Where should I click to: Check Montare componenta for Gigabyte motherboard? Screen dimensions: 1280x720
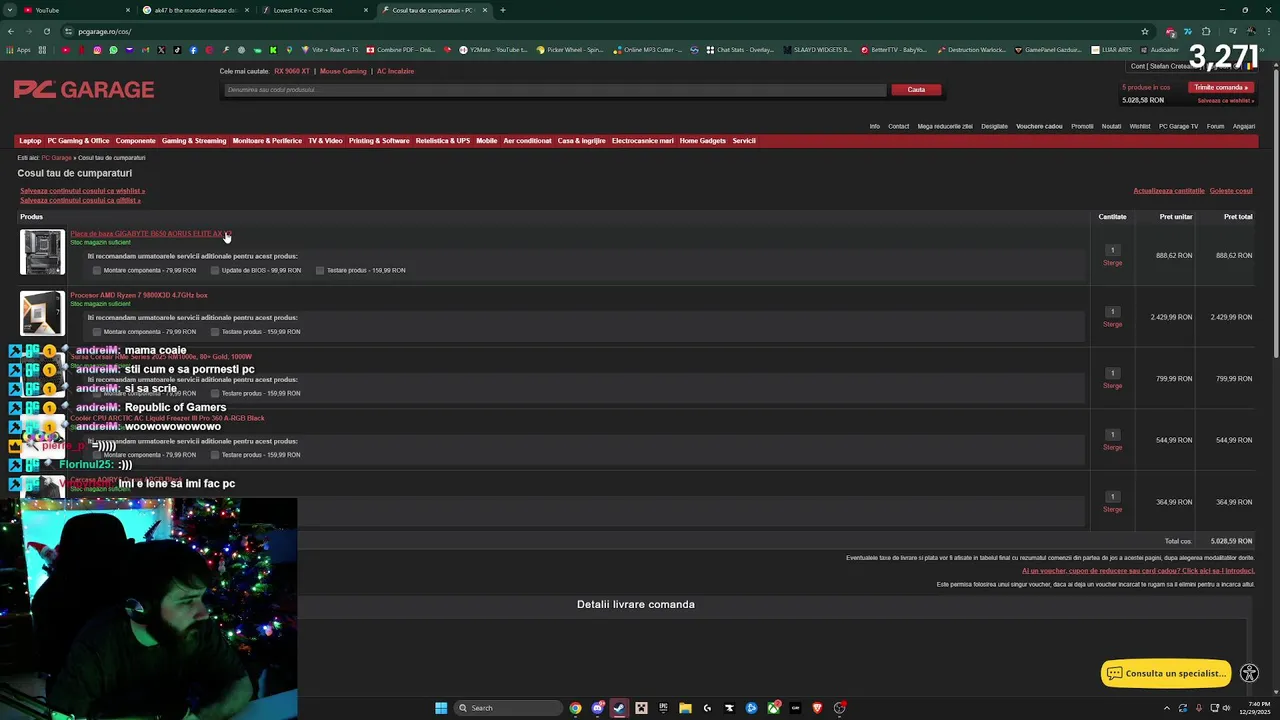[x=97, y=270]
